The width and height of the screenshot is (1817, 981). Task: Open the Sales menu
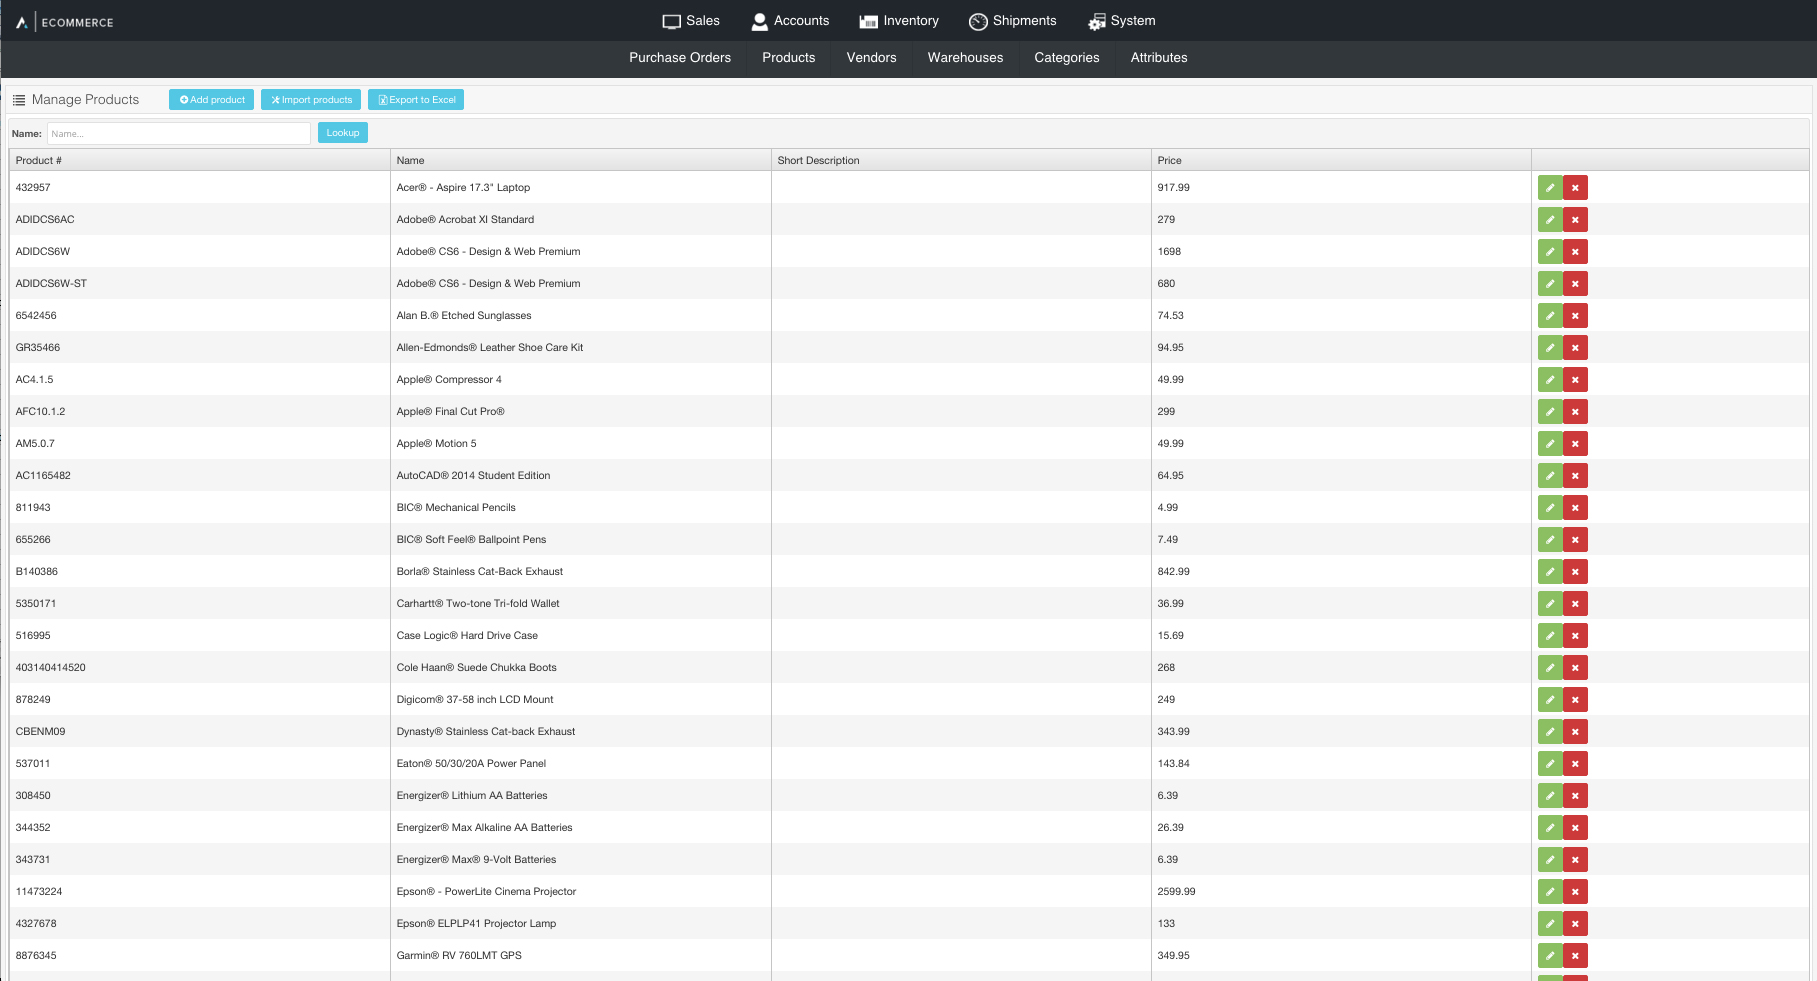click(x=691, y=21)
